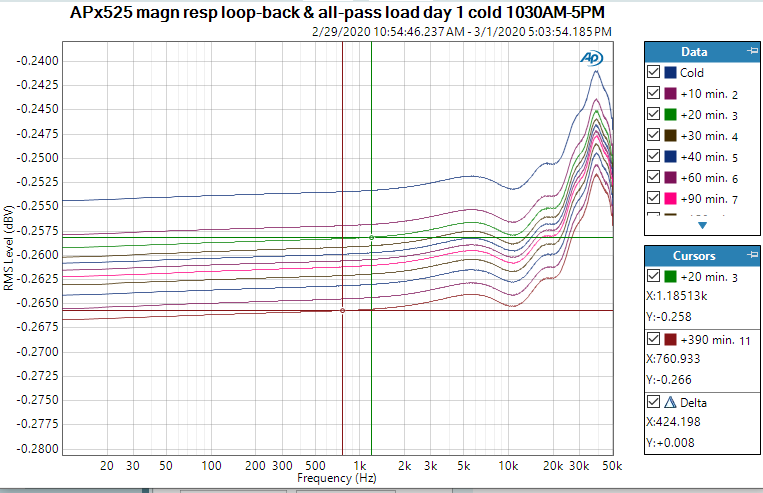Click the 20 Hz frequency axis tick
763x493 pixels.
pos(107,466)
